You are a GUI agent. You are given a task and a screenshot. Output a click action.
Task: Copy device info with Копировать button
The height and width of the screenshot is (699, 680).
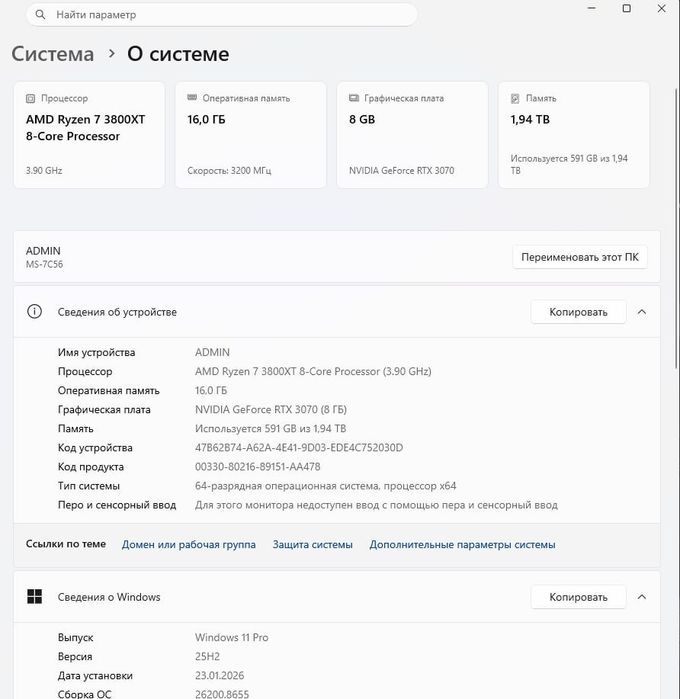578,312
